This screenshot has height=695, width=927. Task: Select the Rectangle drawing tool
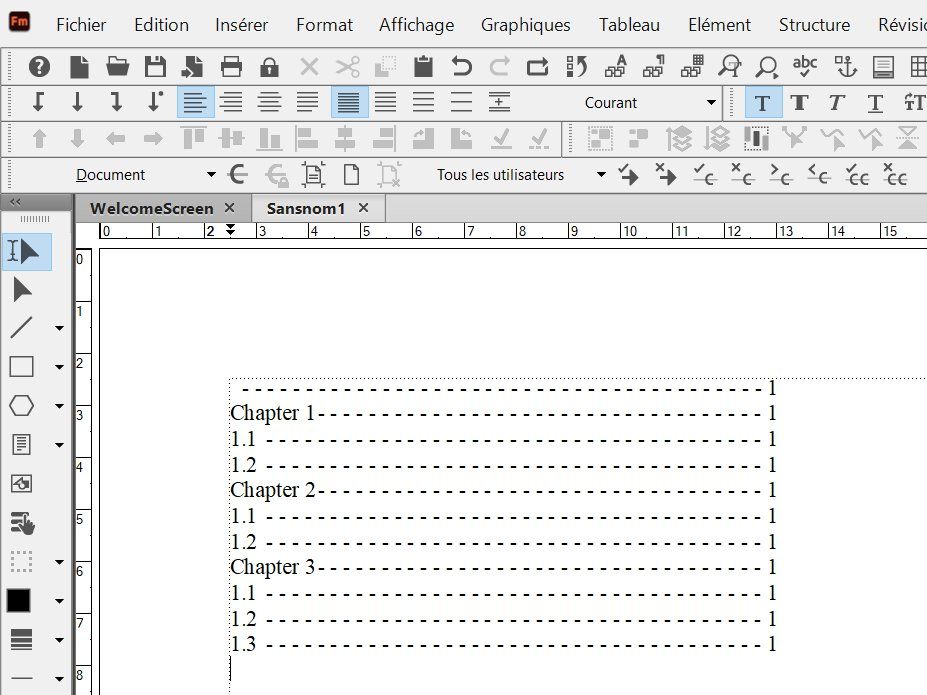tap(22, 366)
